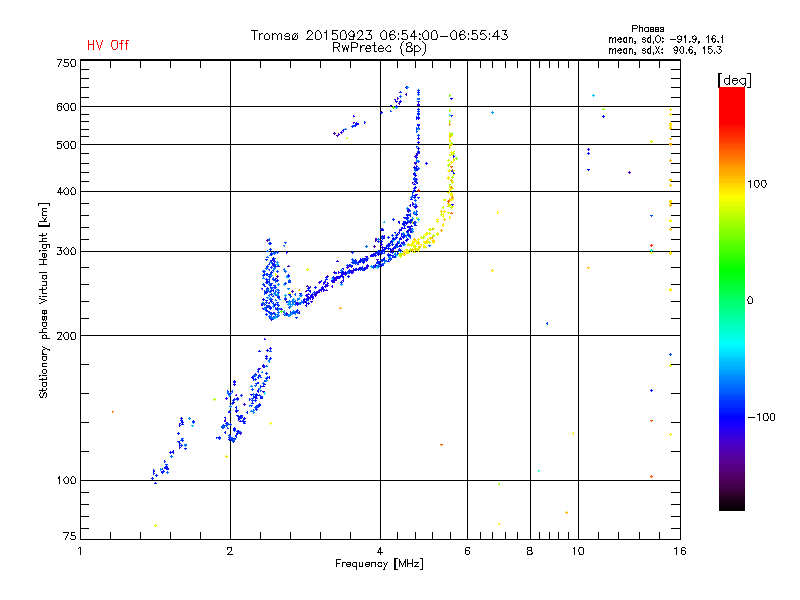This screenshot has height=600, width=800.
Task: Click the x-axis "6" tick label
Action: [467, 551]
